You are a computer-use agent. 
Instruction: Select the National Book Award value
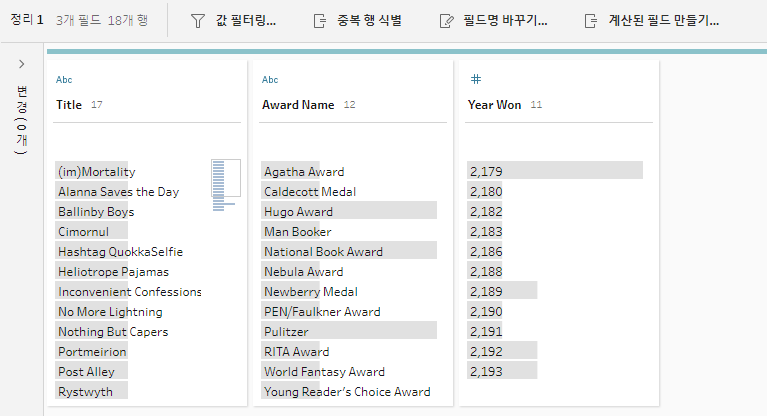click(x=323, y=252)
